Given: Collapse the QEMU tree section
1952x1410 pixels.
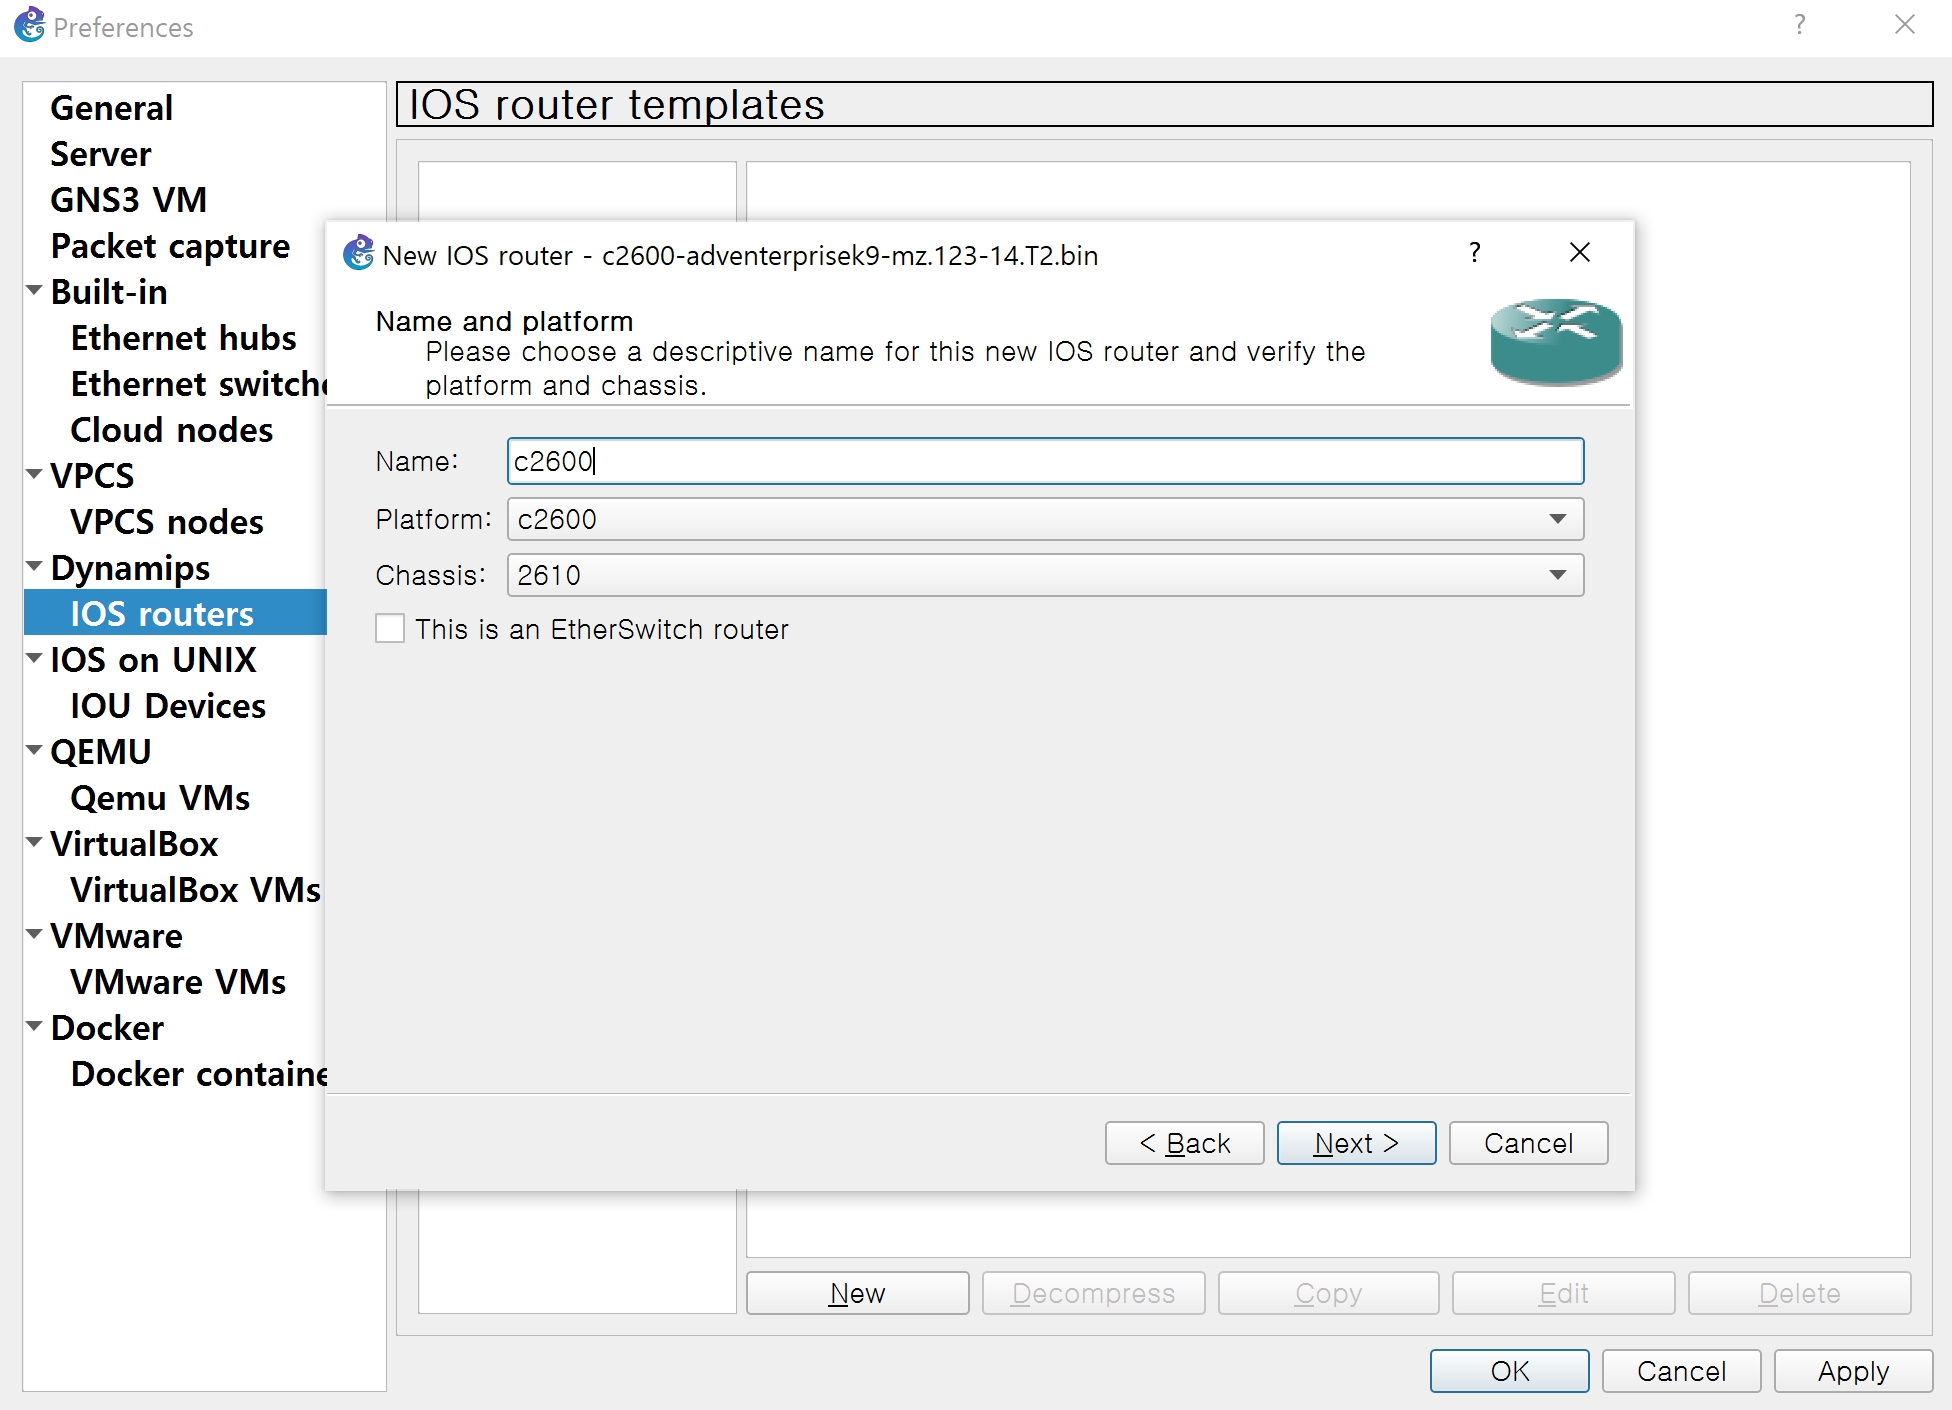Looking at the screenshot, I should [34, 751].
